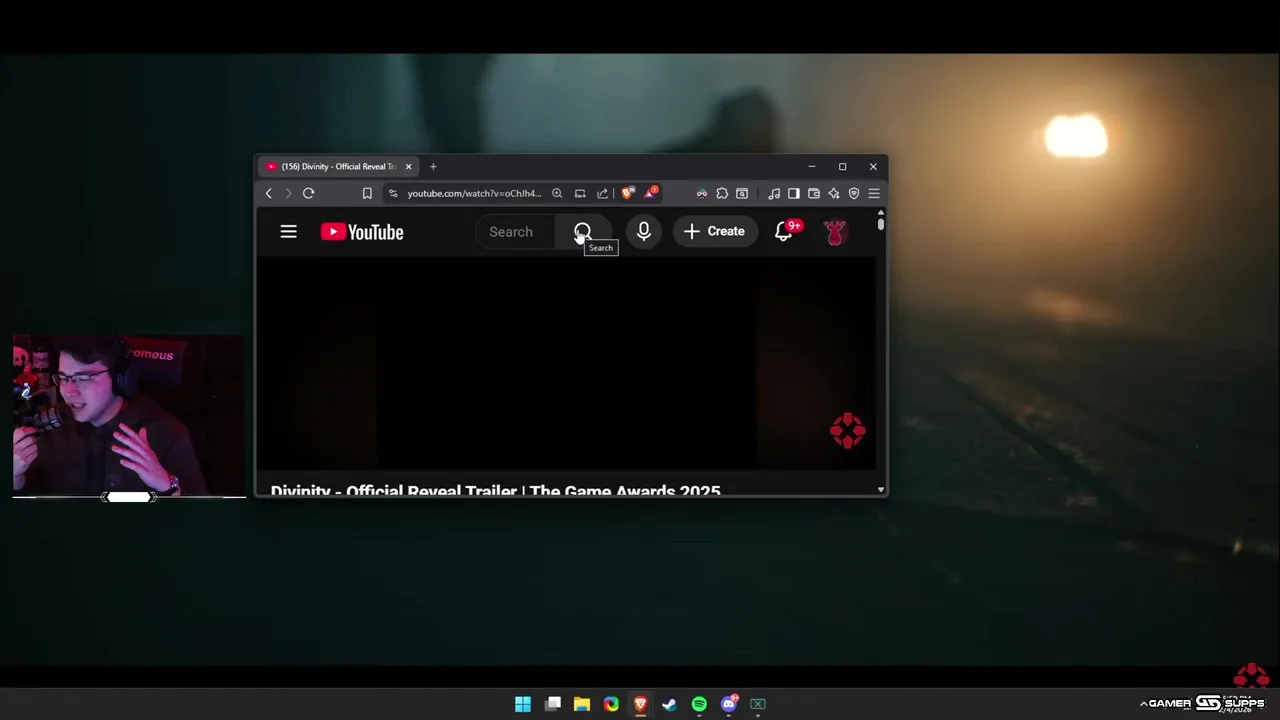Open the Extensions puzzle-piece menu
Viewport: 1280px width, 720px height.
[722, 193]
